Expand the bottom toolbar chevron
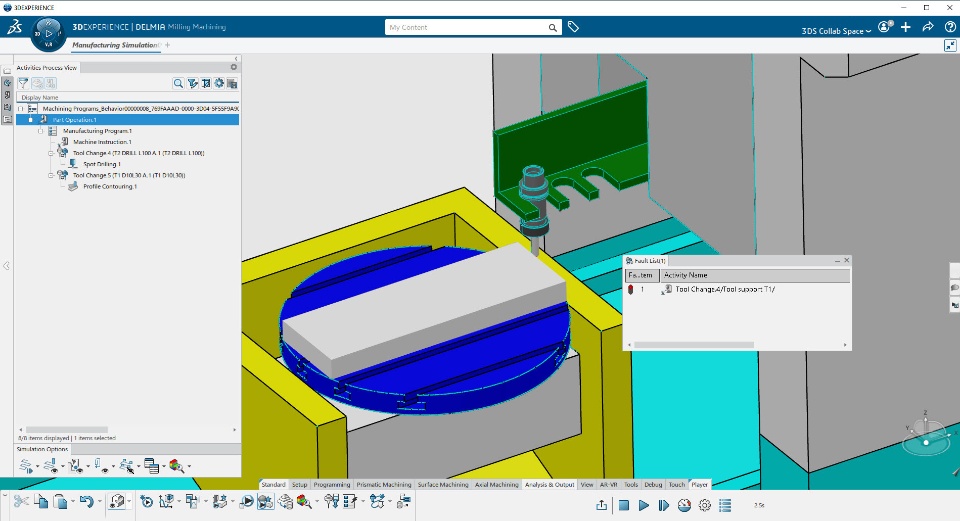 4,493
